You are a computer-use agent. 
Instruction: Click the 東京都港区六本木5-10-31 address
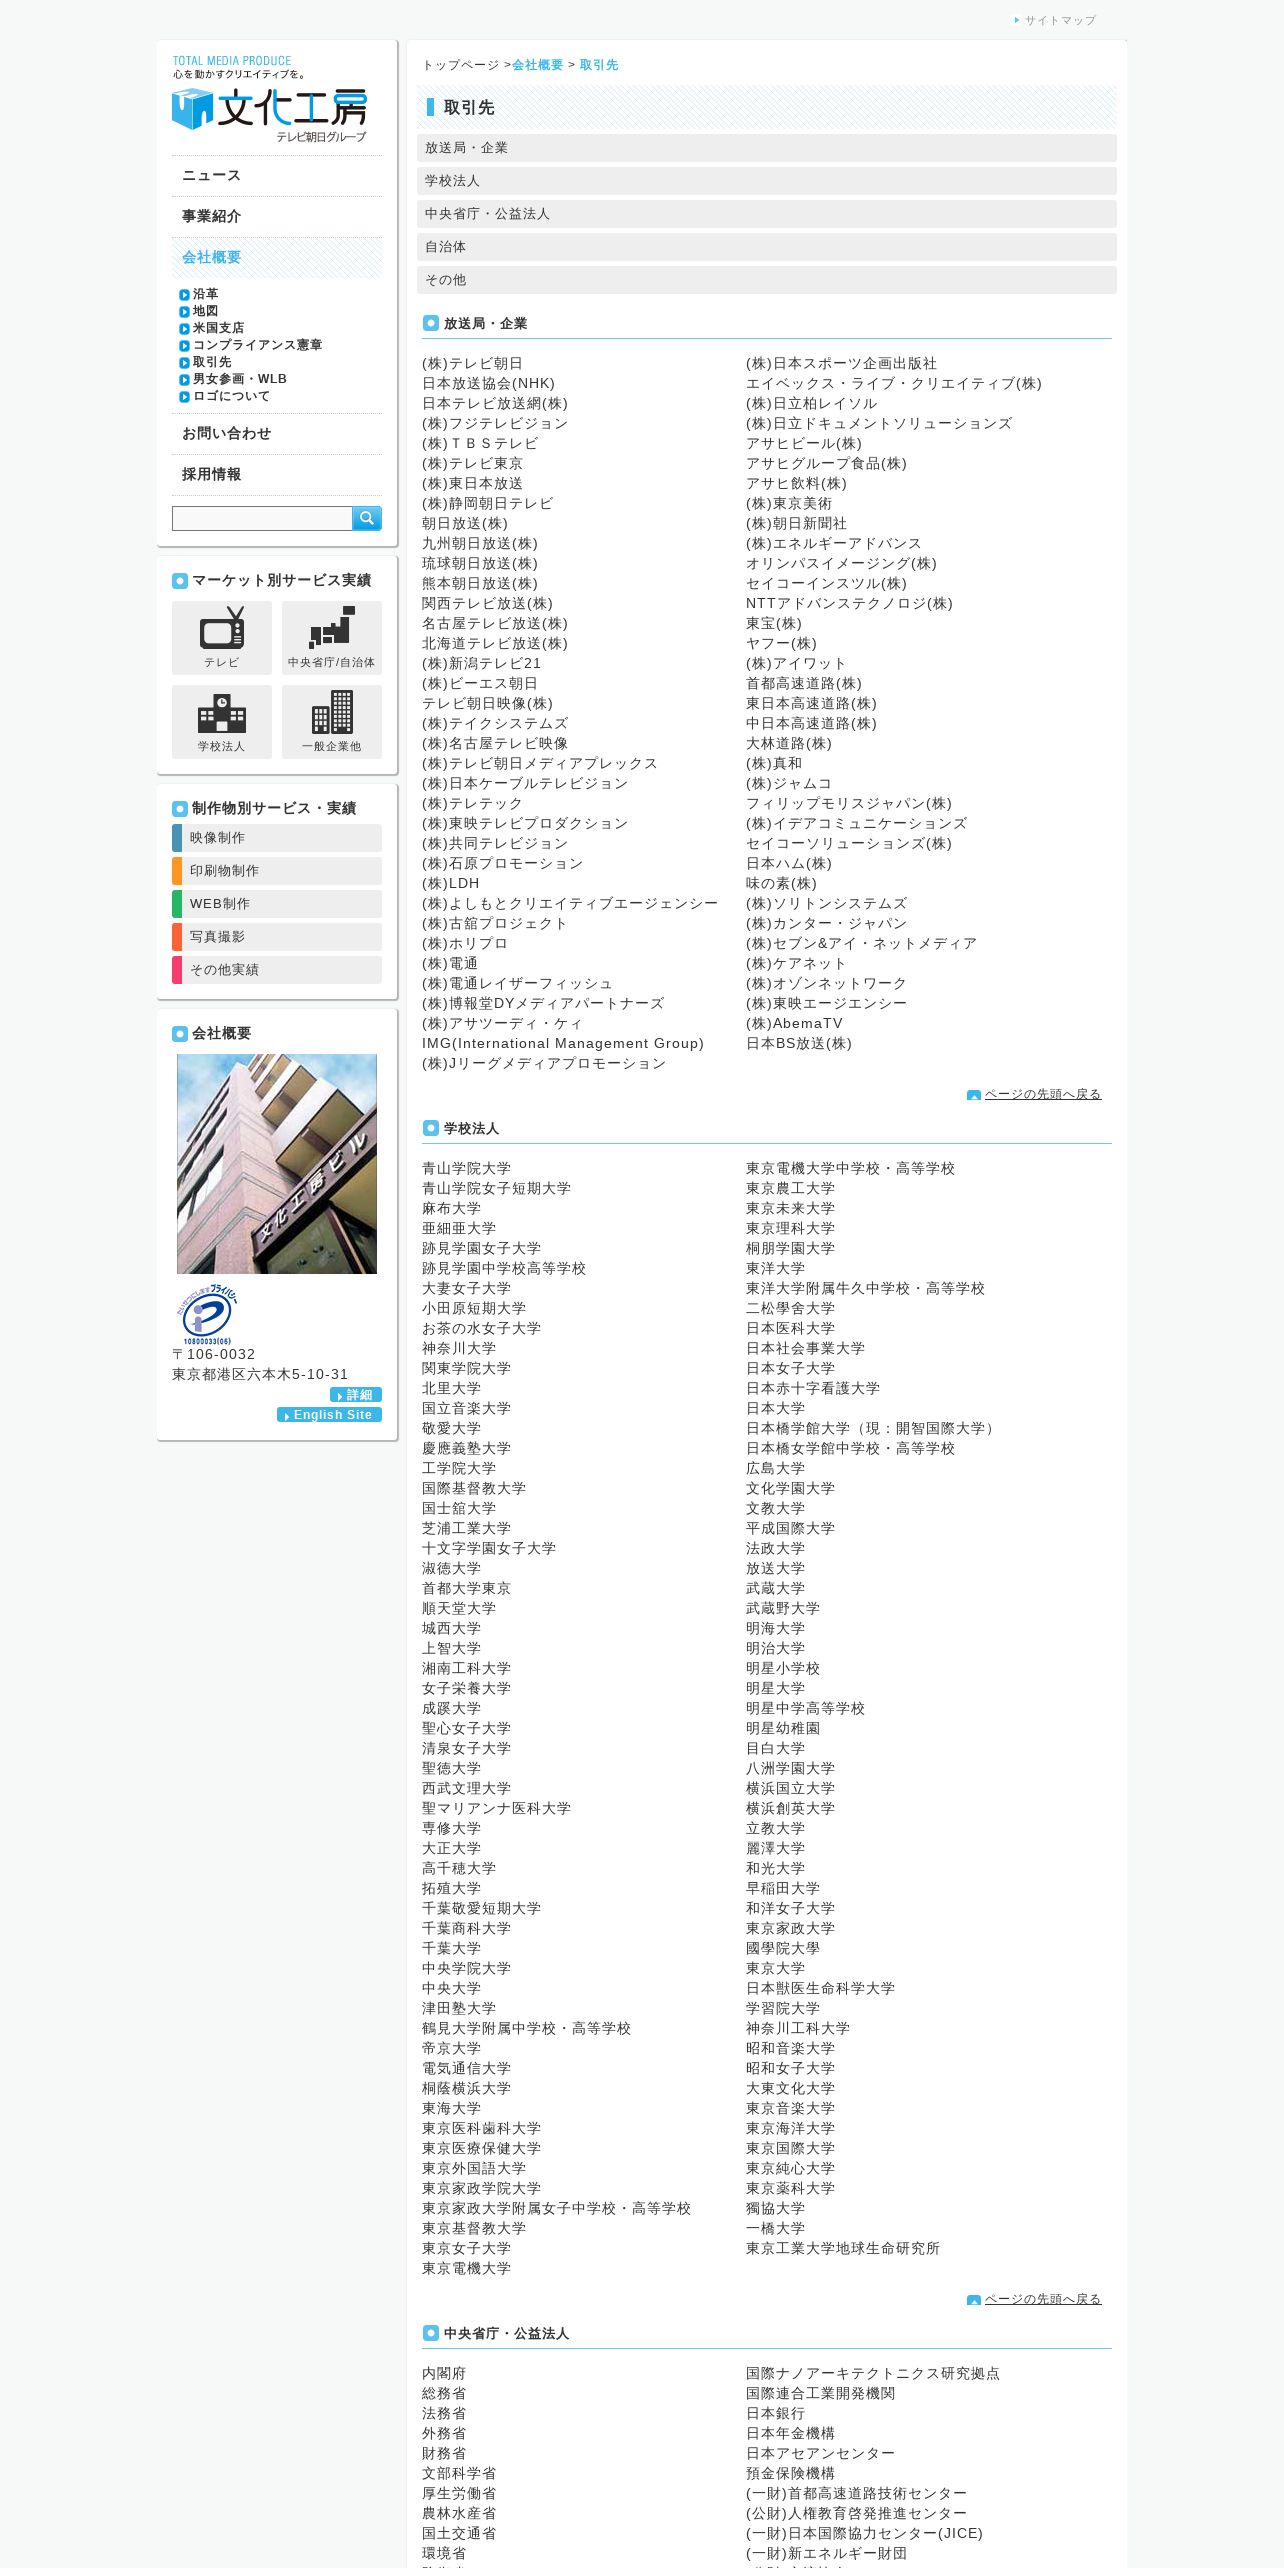pyautogui.click(x=260, y=1375)
